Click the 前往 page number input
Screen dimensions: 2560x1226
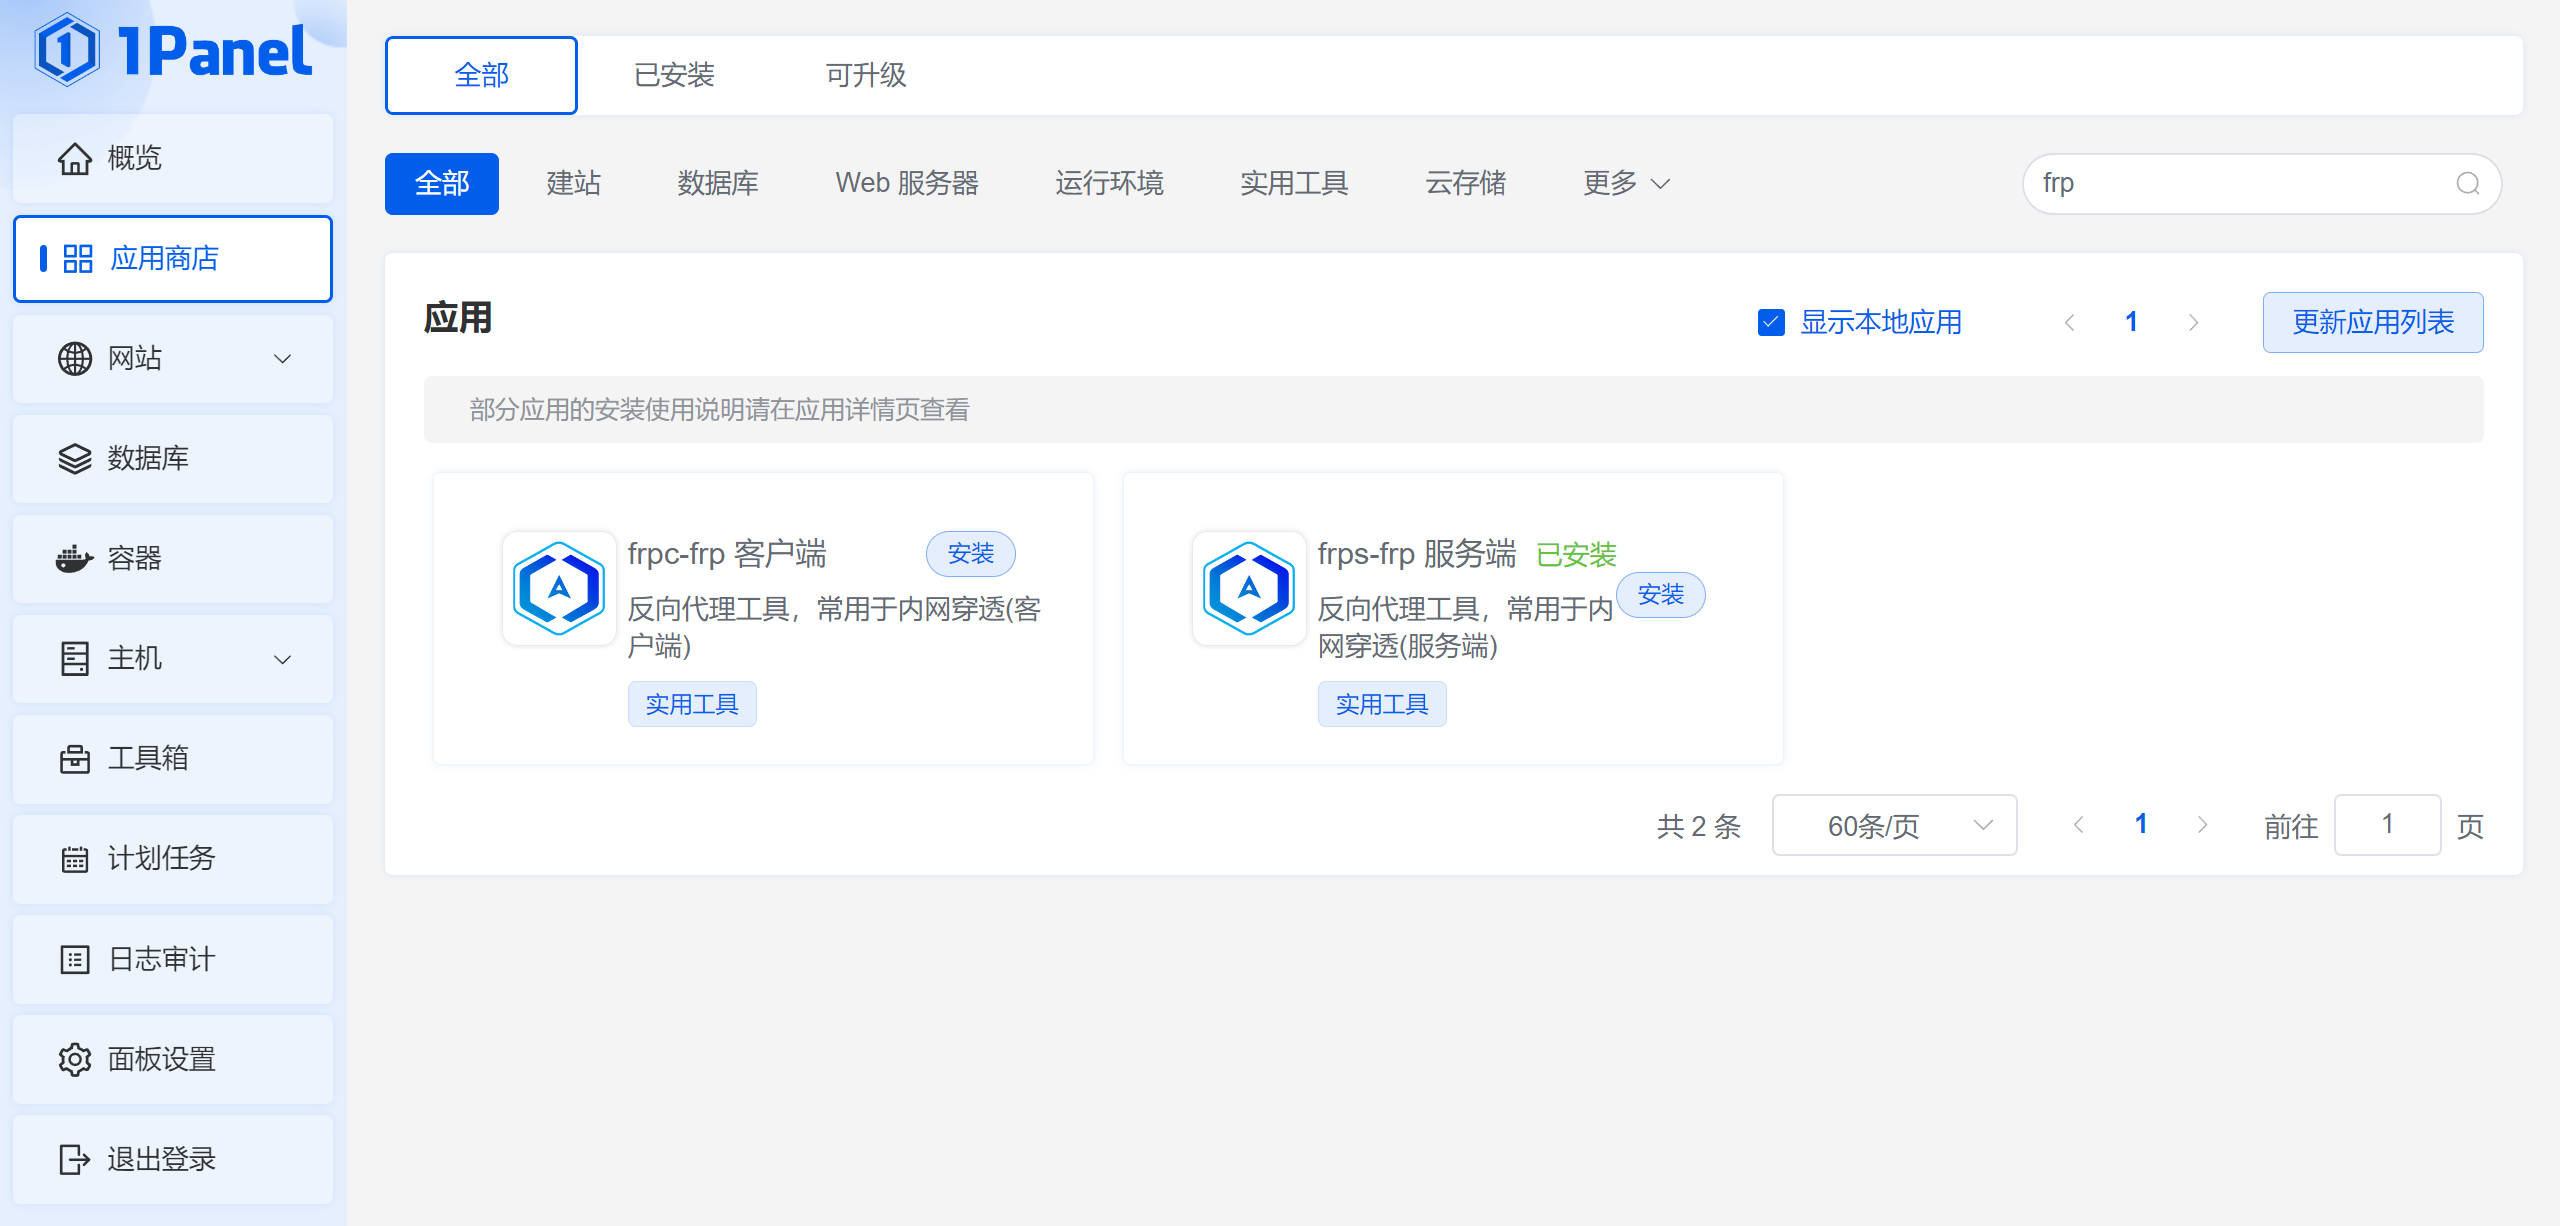pyautogui.click(x=2387, y=825)
